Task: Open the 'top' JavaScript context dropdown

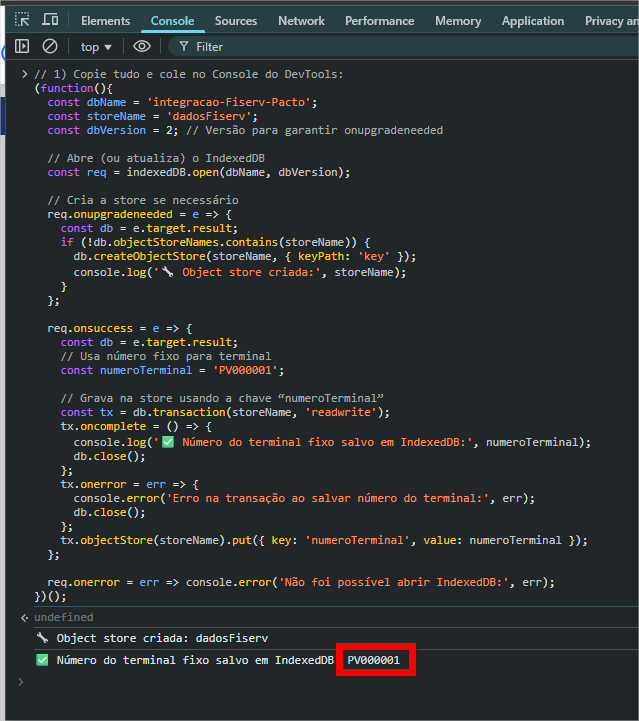Action: pyautogui.click(x=96, y=46)
